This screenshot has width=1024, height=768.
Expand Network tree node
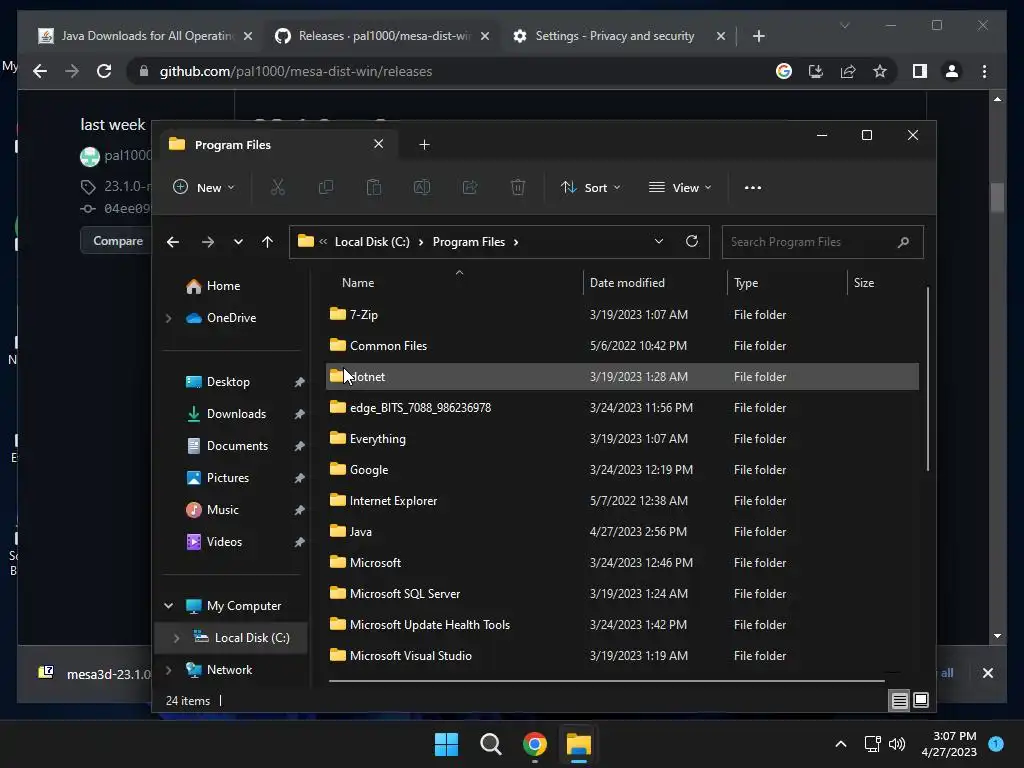(x=168, y=670)
